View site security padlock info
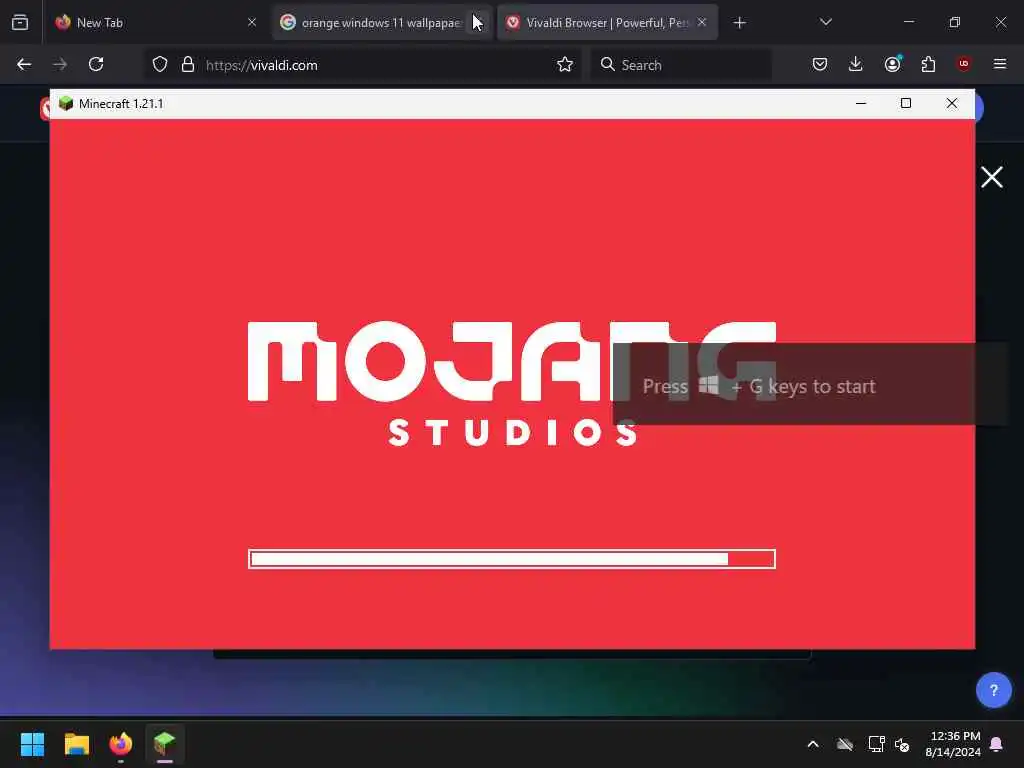 [x=188, y=64]
